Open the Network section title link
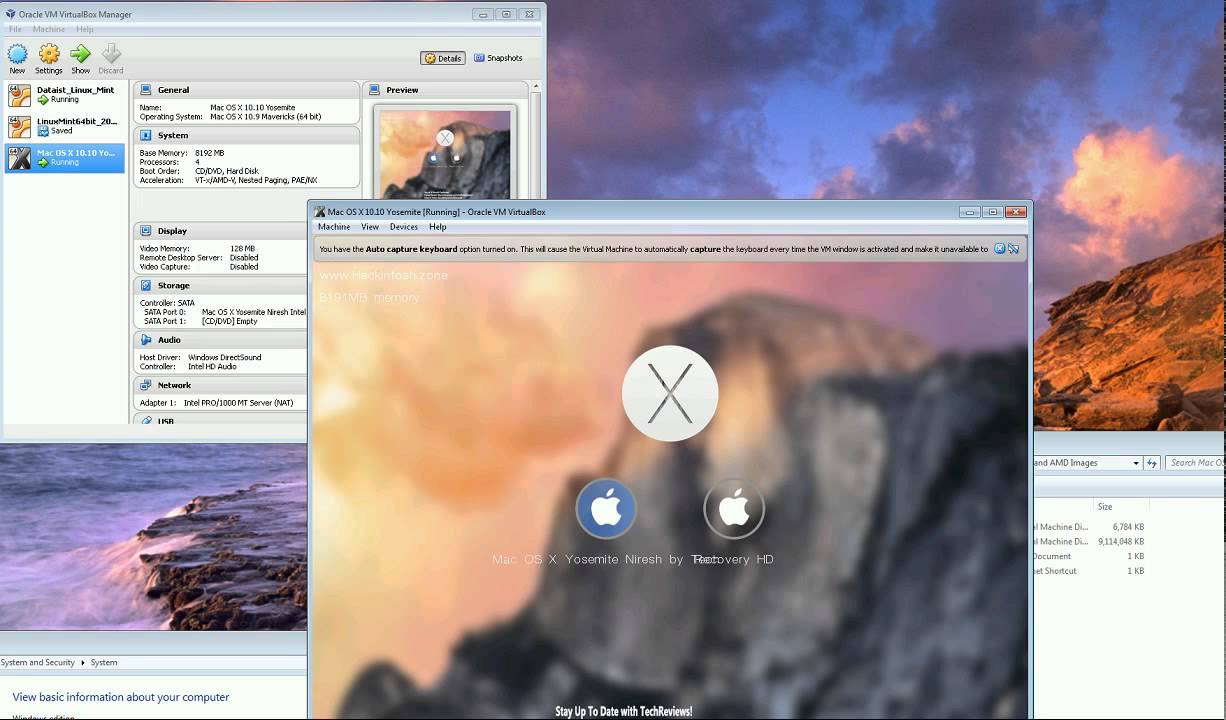The height and width of the screenshot is (720, 1226). pos(174,385)
